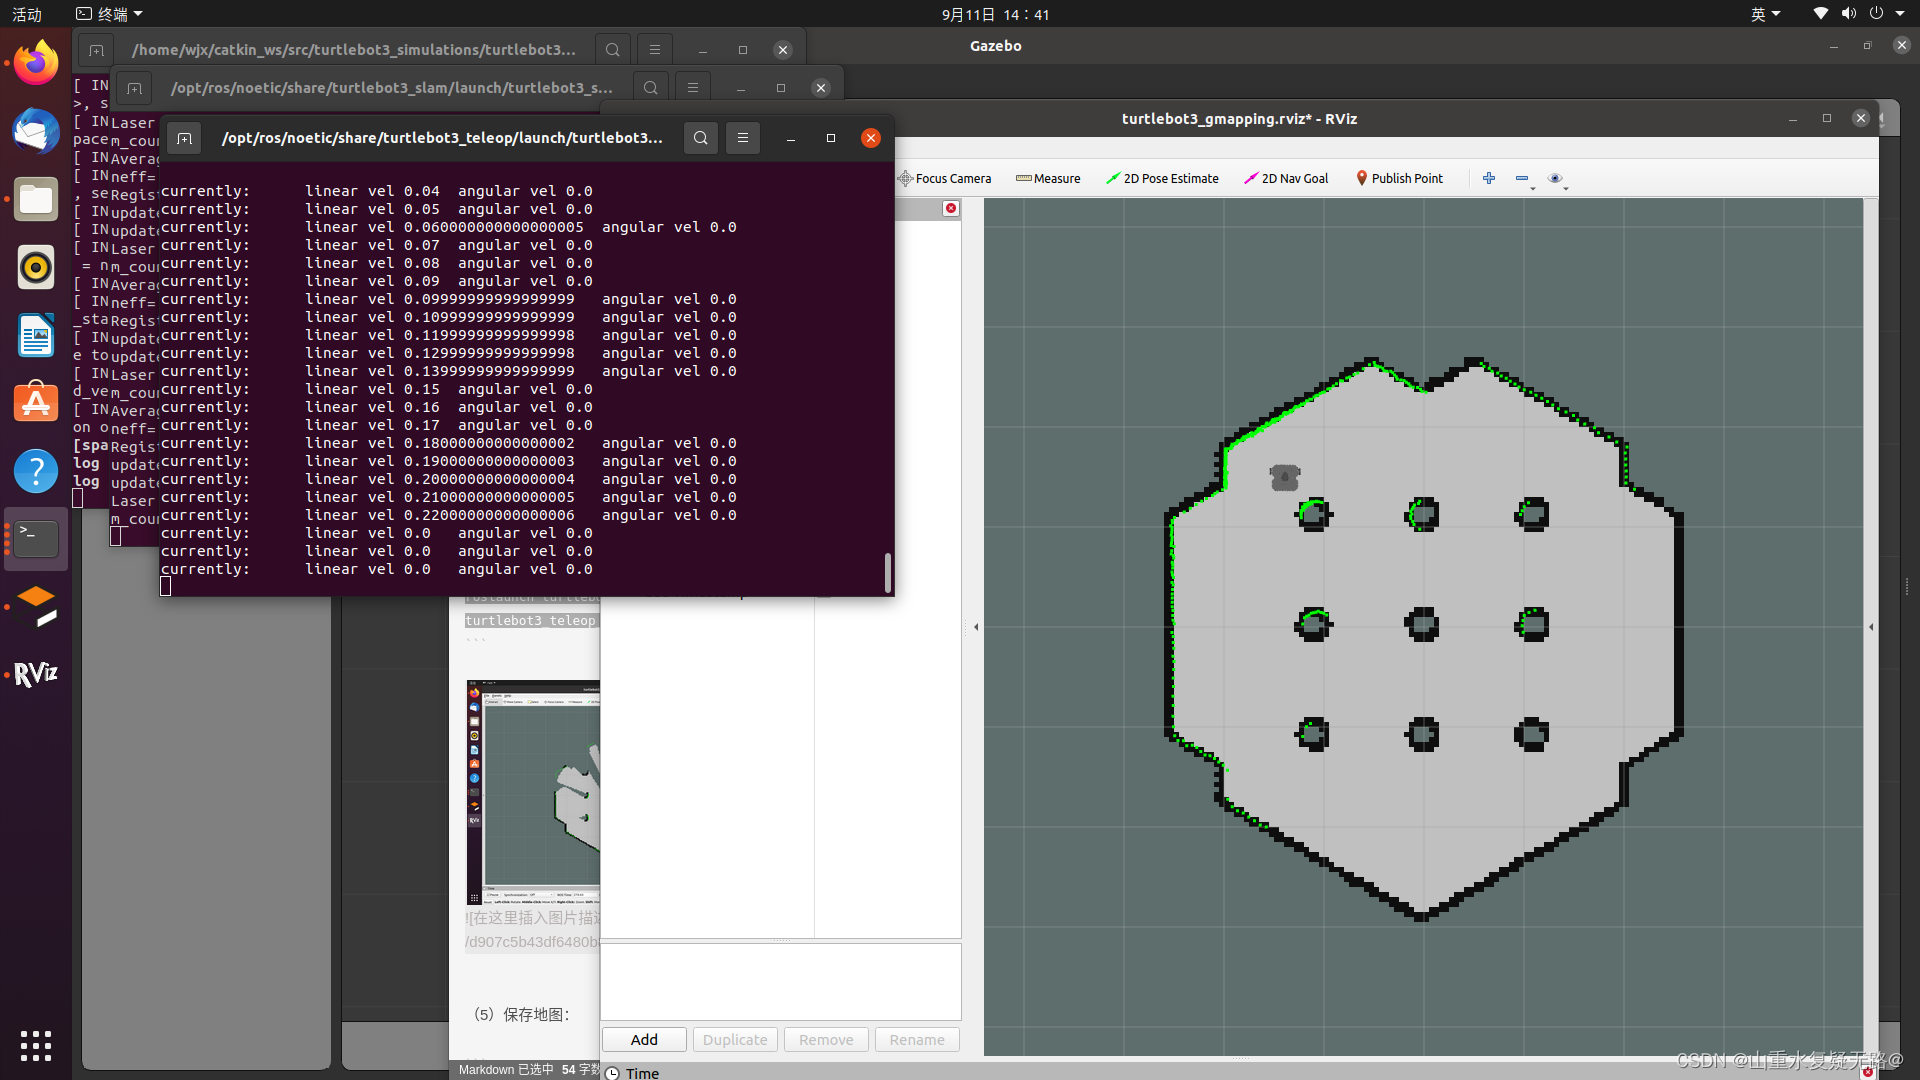Click the turtlebot3_gmapping.rviz* - RViz title
This screenshot has height=1080, width=1920.
(1239, 118)
